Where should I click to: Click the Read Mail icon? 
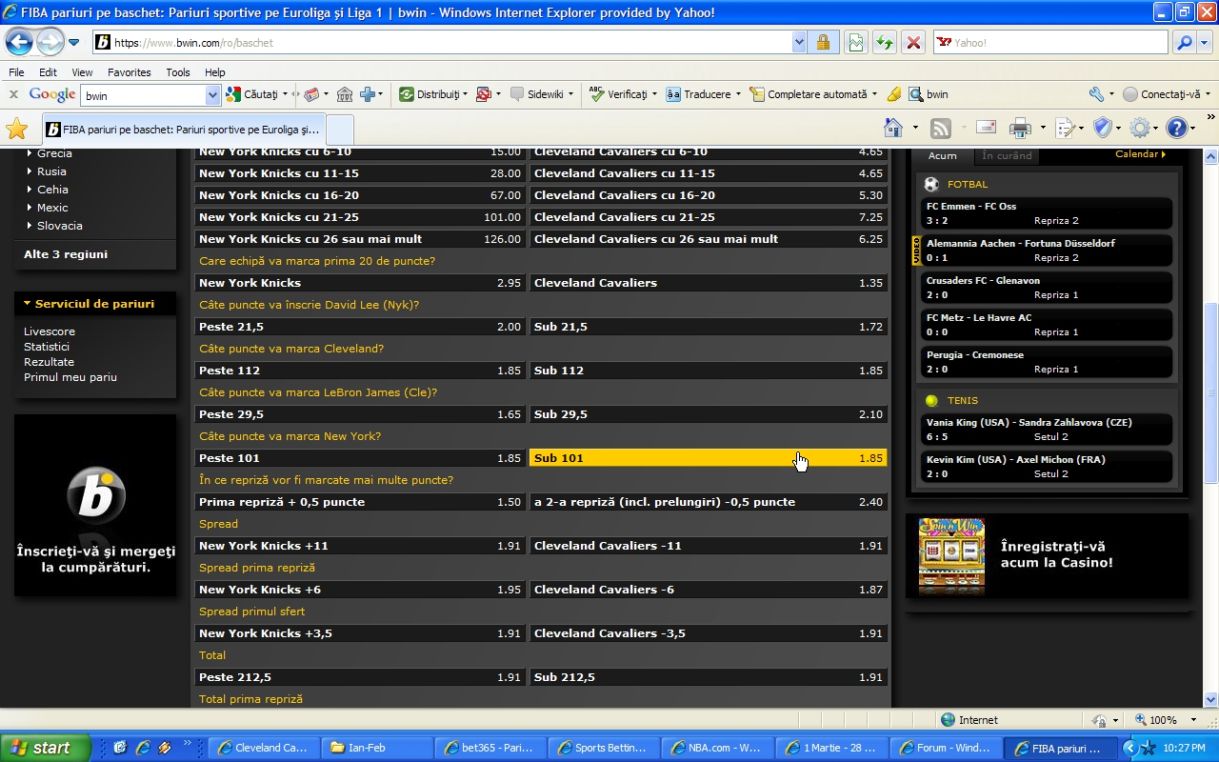986,128
